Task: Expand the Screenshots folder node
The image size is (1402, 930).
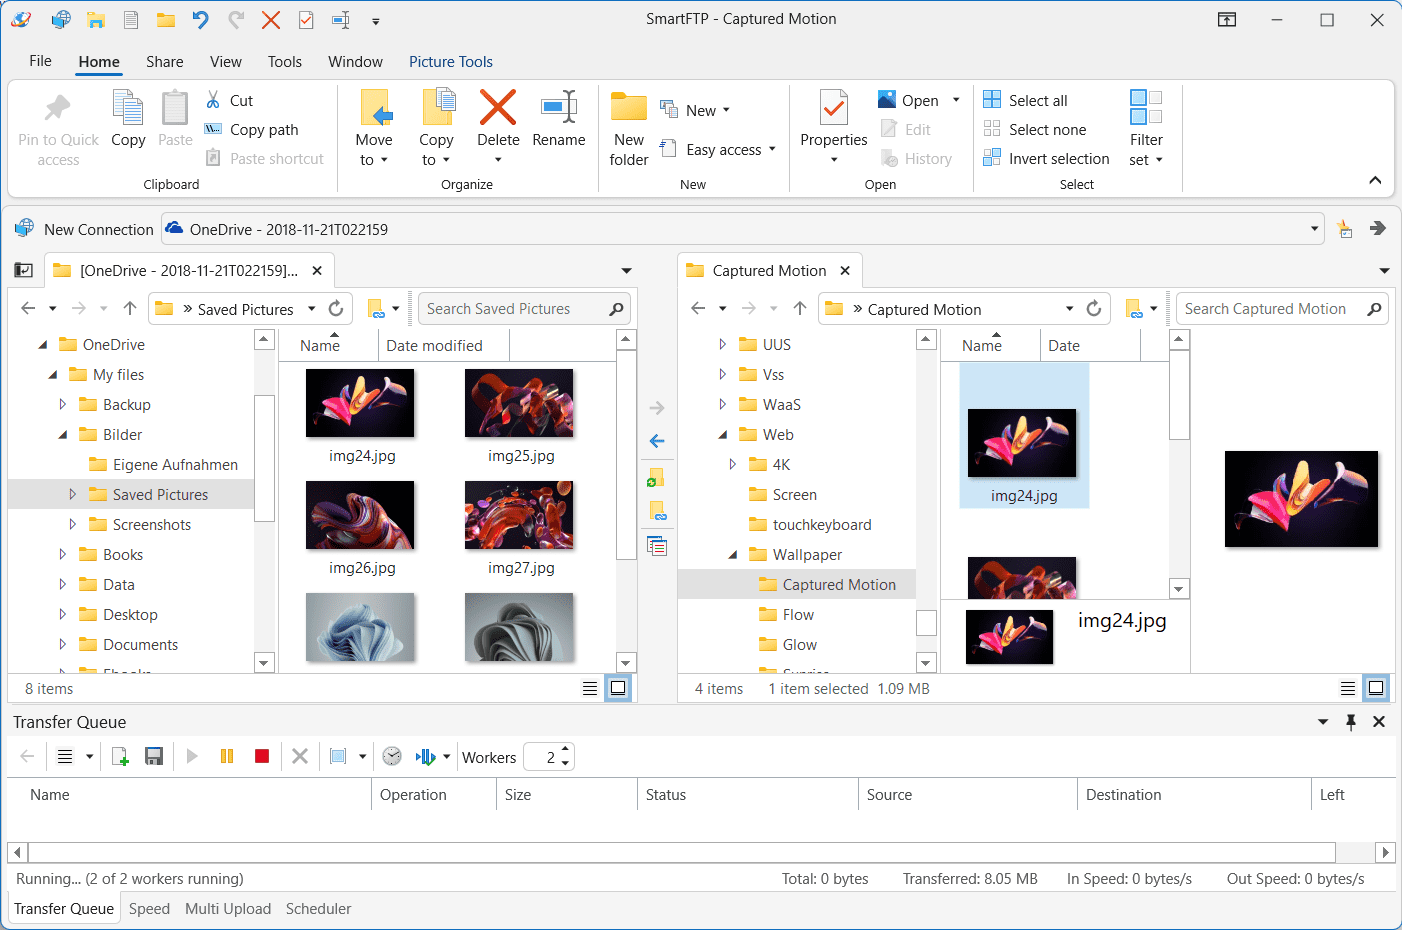Action: [x=72, y=525]
